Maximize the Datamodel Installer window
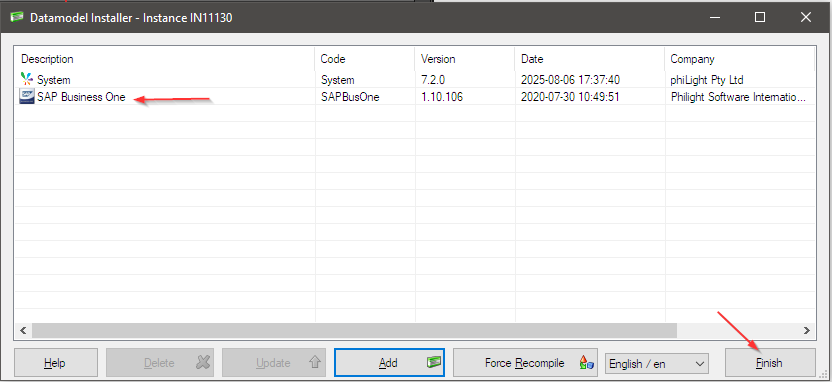 [760, 17]
